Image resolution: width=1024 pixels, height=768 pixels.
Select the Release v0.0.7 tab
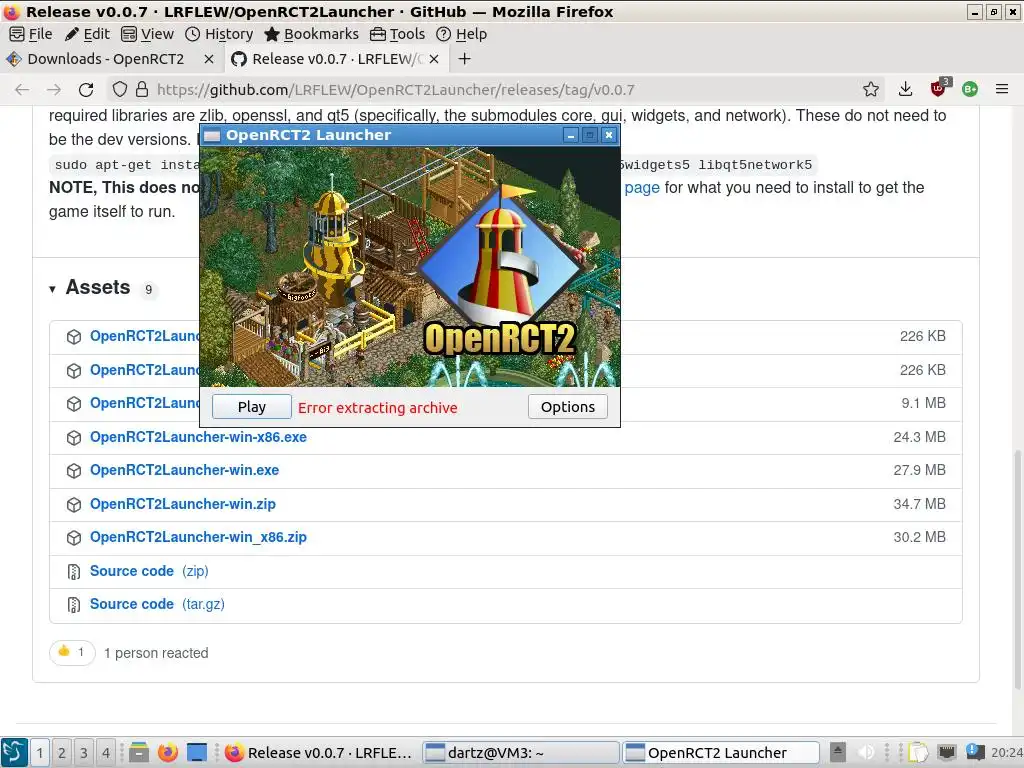click(337, 59)
